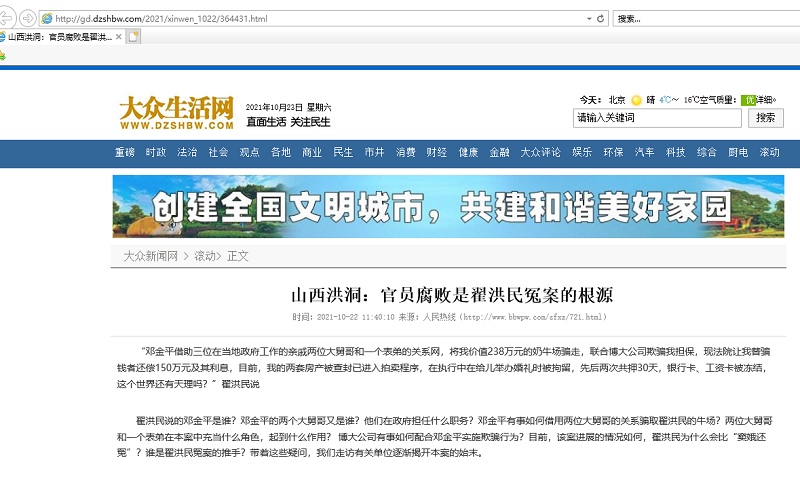Open the 时政 navigation menu item
Screen dimensions: 800x477
pyautogui.click(x=156, y=153)
